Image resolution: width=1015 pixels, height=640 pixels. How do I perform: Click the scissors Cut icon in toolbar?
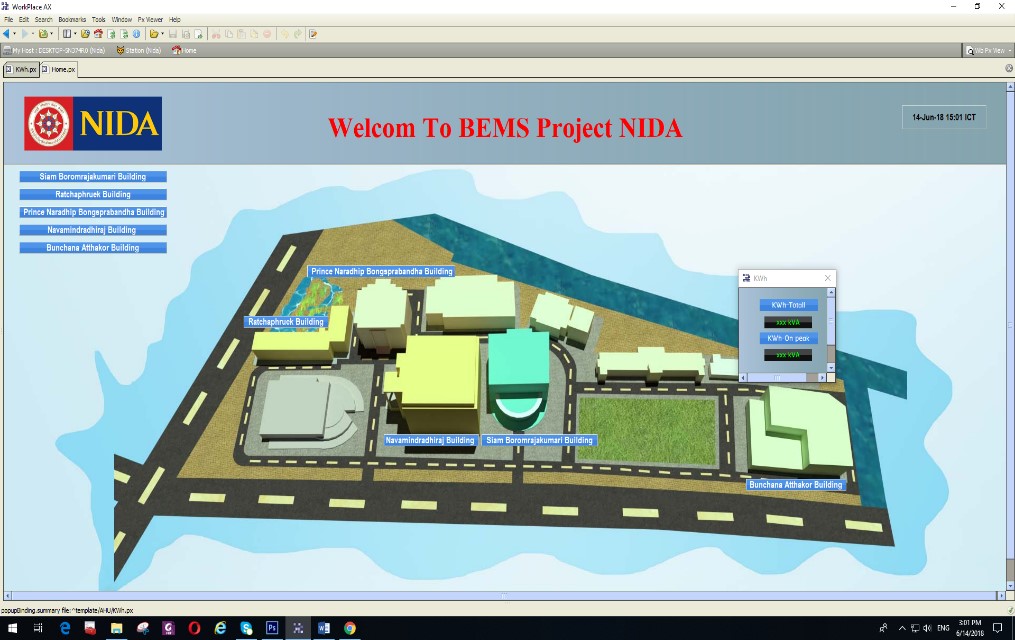point(216,34)
